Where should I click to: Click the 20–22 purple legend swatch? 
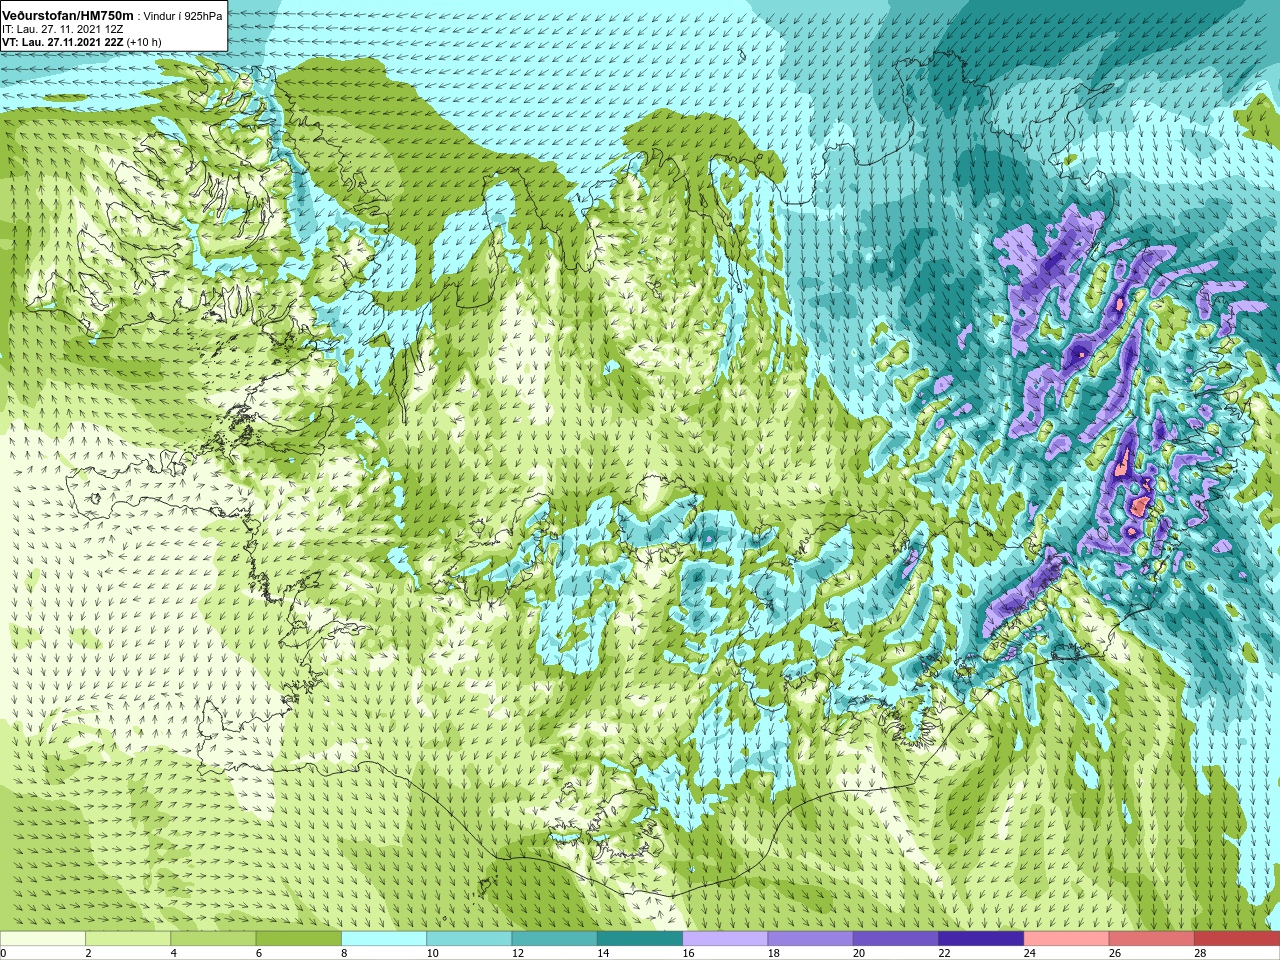pos(896,939)
